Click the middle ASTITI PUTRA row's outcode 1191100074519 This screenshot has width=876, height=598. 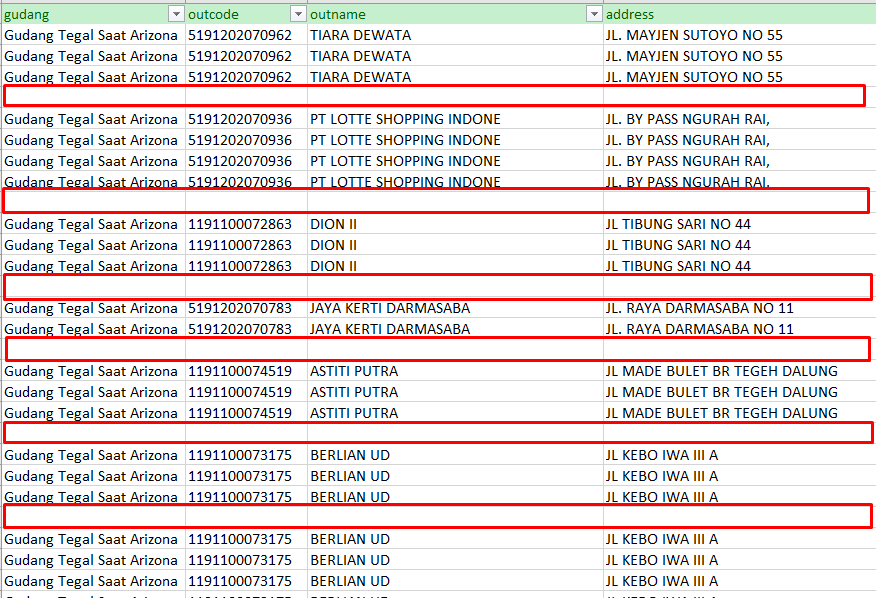(x=240, y=392)
